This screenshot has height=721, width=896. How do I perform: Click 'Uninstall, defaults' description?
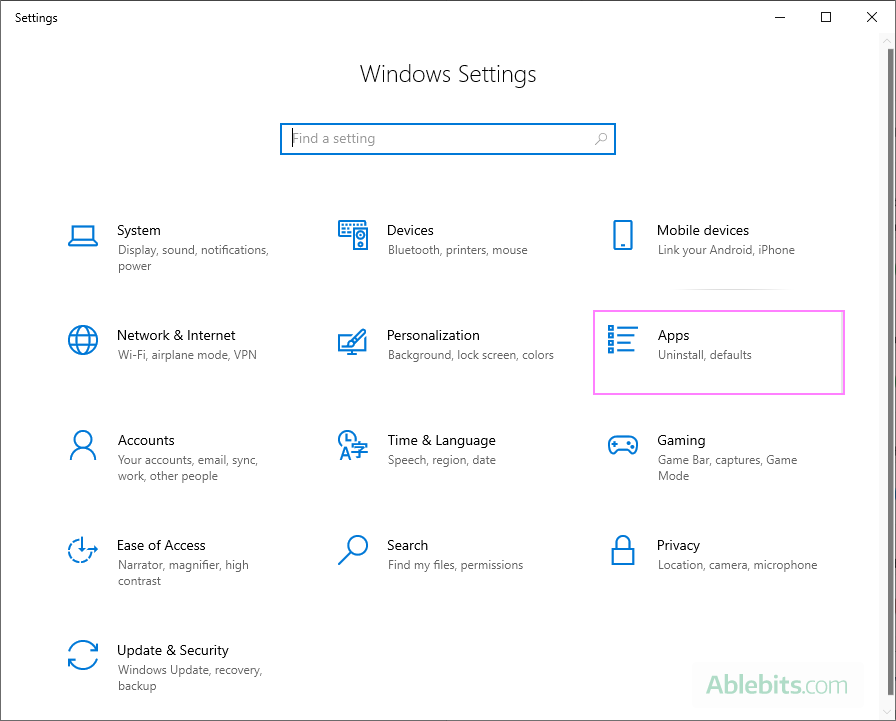[x=705, y=355]
